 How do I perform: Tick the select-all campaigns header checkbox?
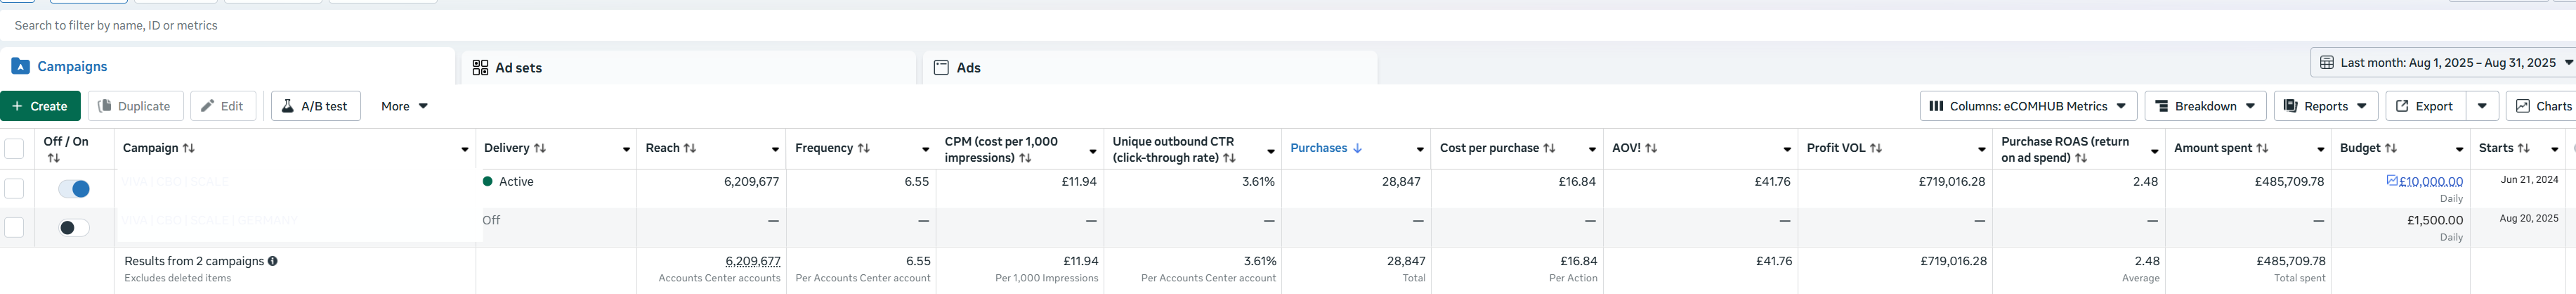click(x=14, y=149)
